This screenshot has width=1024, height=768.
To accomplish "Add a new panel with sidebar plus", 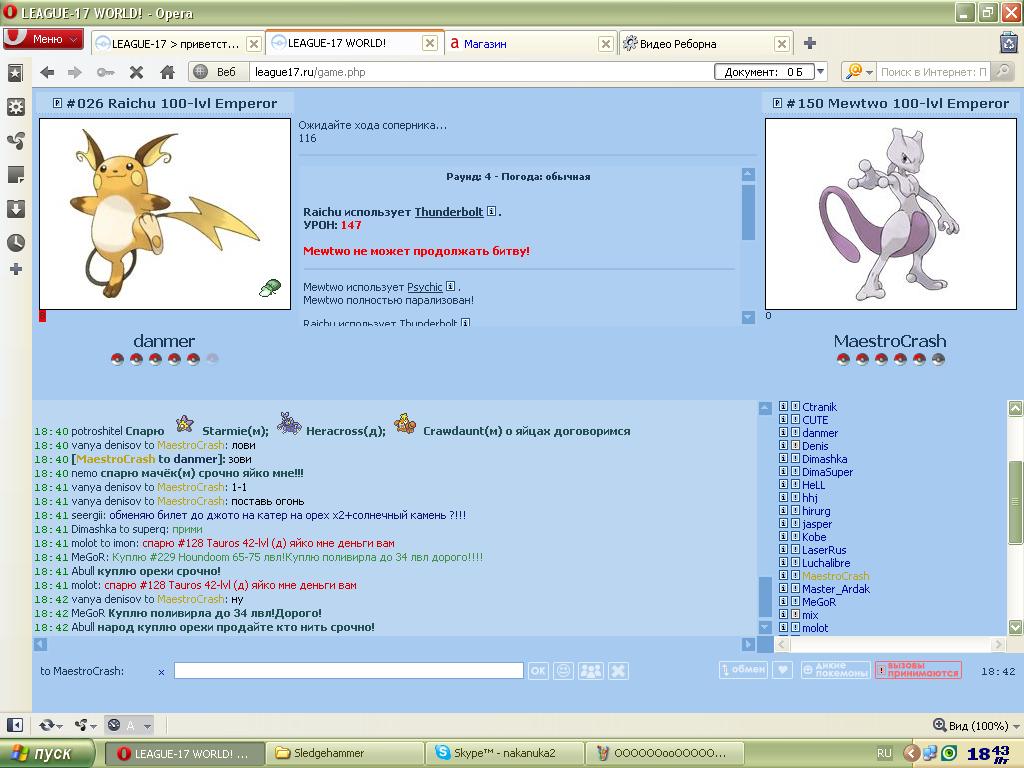I will [x=16, y=269].
